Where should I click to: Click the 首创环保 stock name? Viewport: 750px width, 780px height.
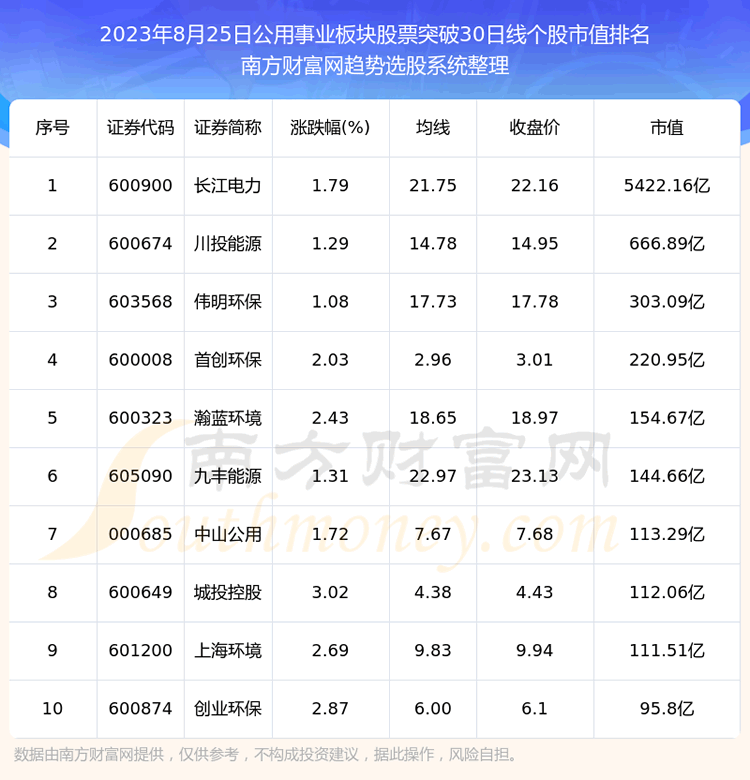tap(228, 360)
